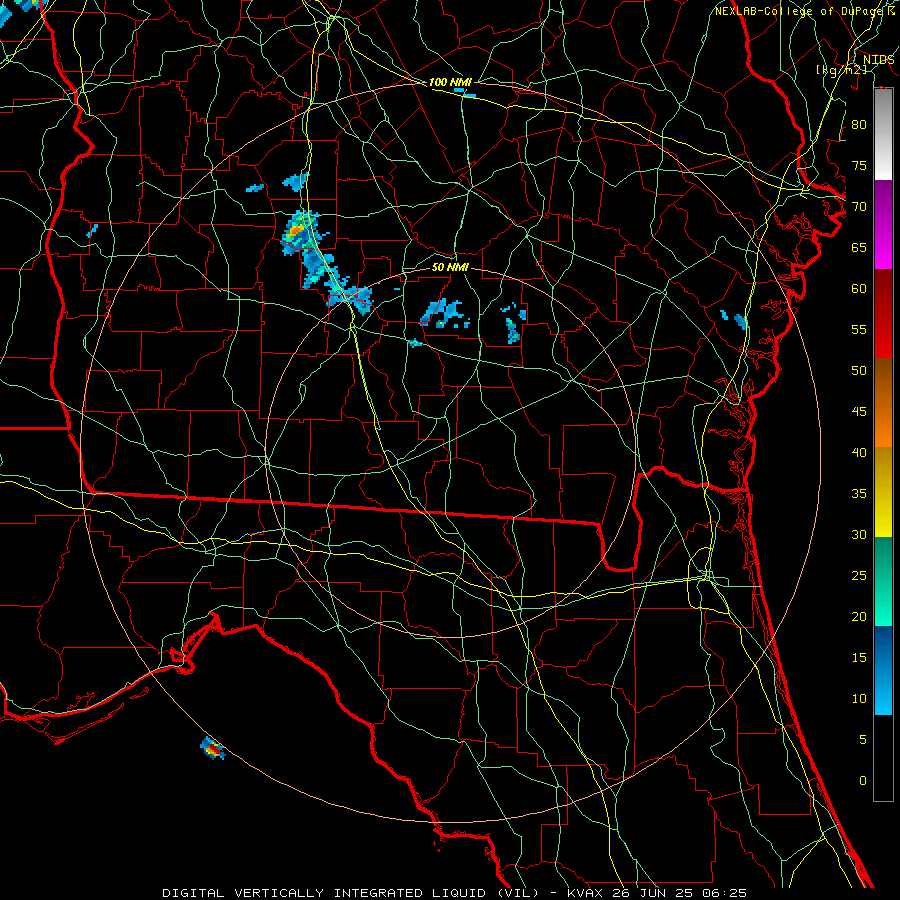Click the isolated storm cell over the Gulf
Screen dimensions: 900x900
click(x=212, y=748)
